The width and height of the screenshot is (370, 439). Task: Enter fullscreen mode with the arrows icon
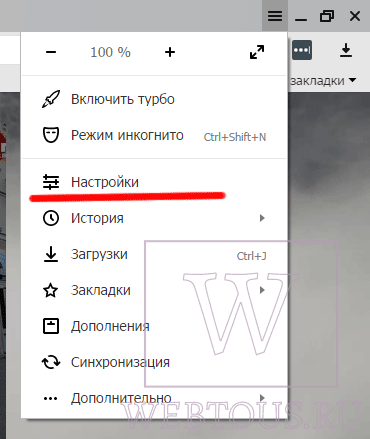(257, 52)
